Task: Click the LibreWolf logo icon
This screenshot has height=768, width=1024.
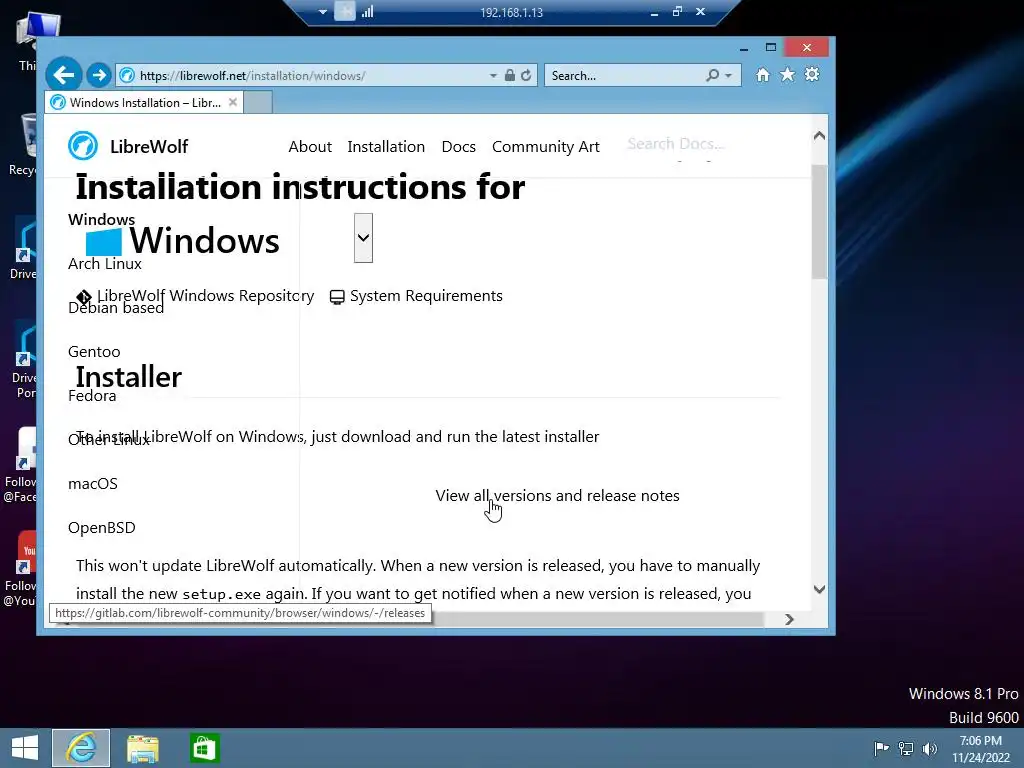Action: click(83, 146)
